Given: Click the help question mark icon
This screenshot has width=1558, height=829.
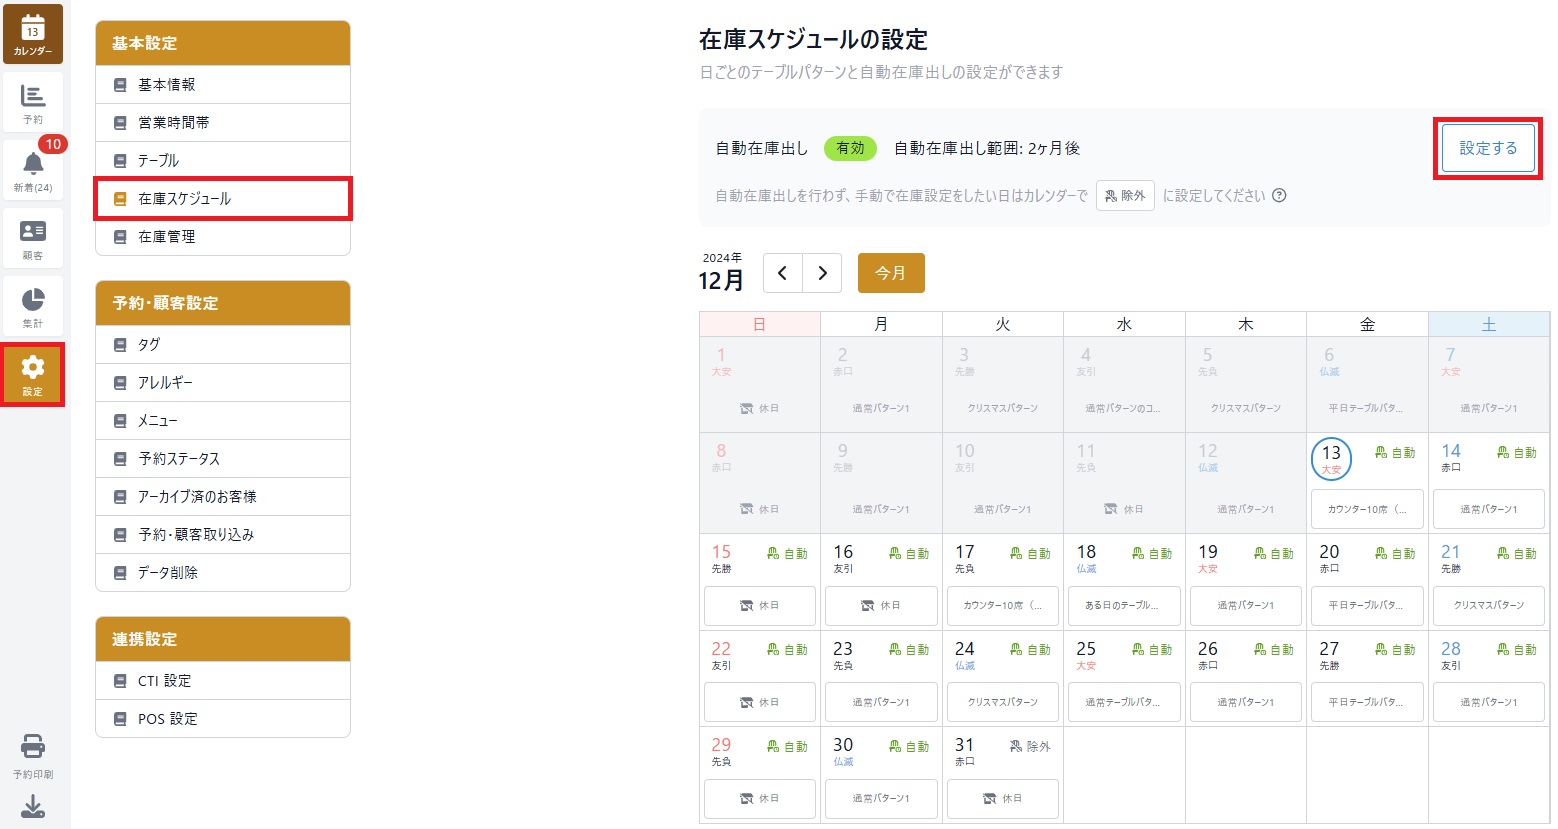Looking at the screenshot, I should (x=1279, y=196).
